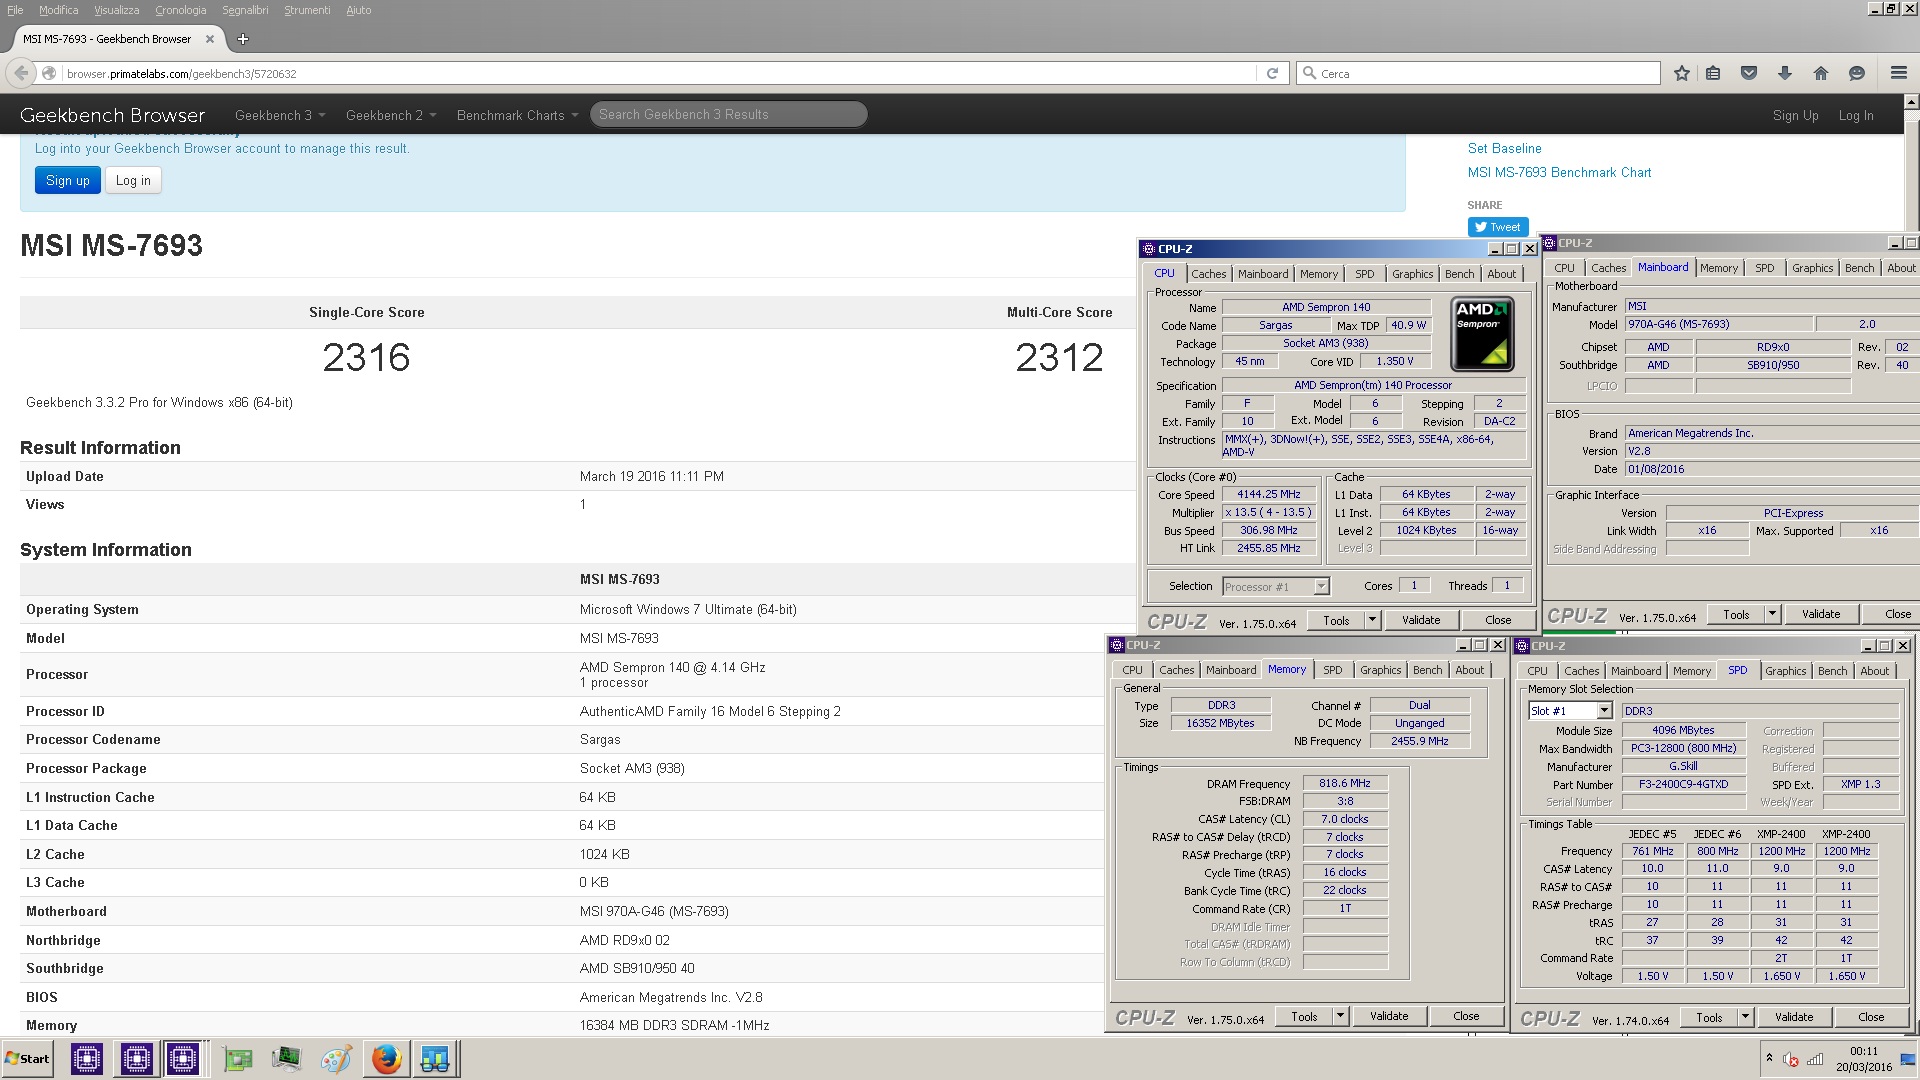
Task: Click the page scrollbar up arrow
Action: [1911, 102]
